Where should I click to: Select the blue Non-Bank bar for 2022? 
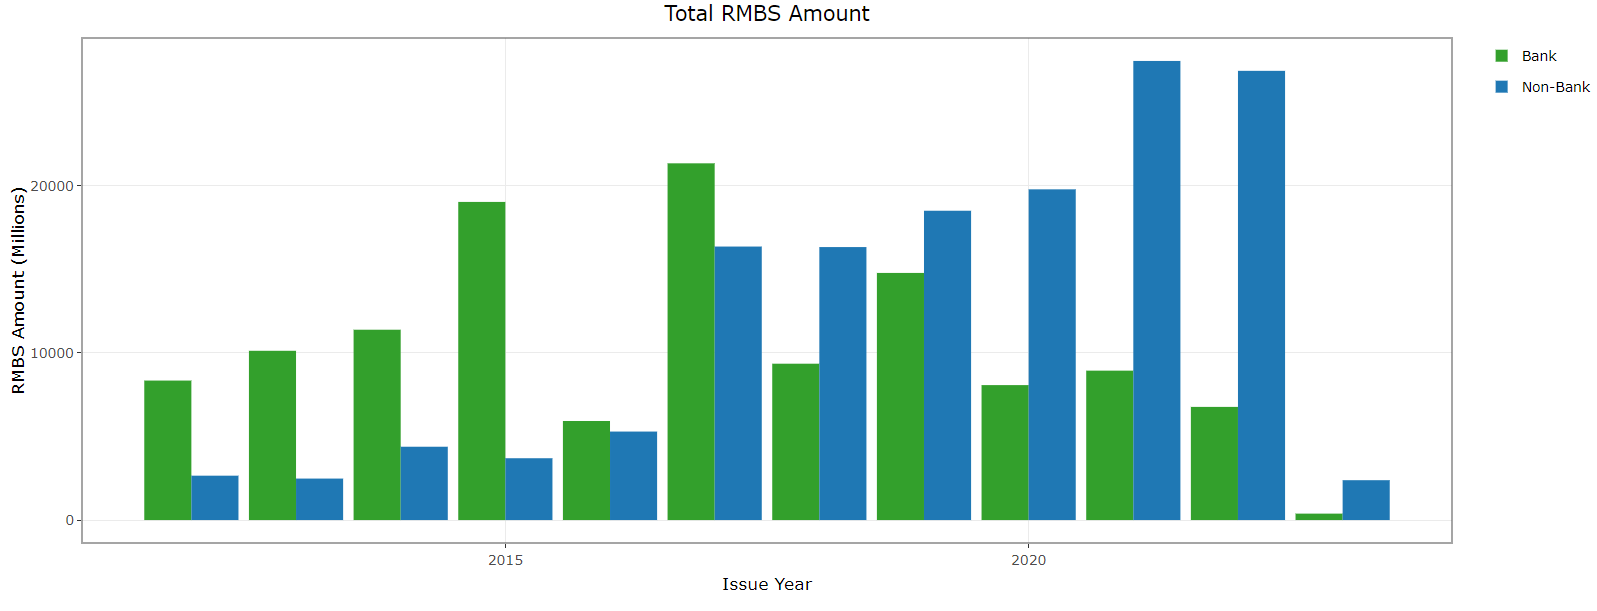1261,295
